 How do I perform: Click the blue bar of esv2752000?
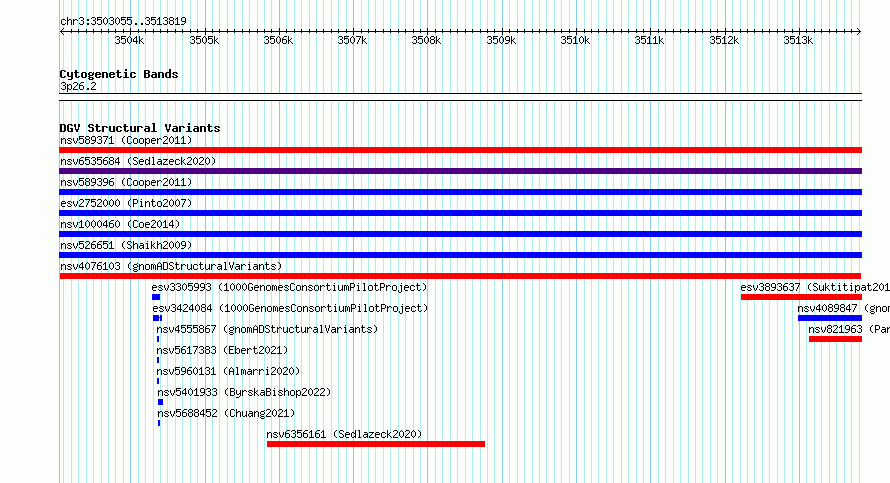(460, 213)
